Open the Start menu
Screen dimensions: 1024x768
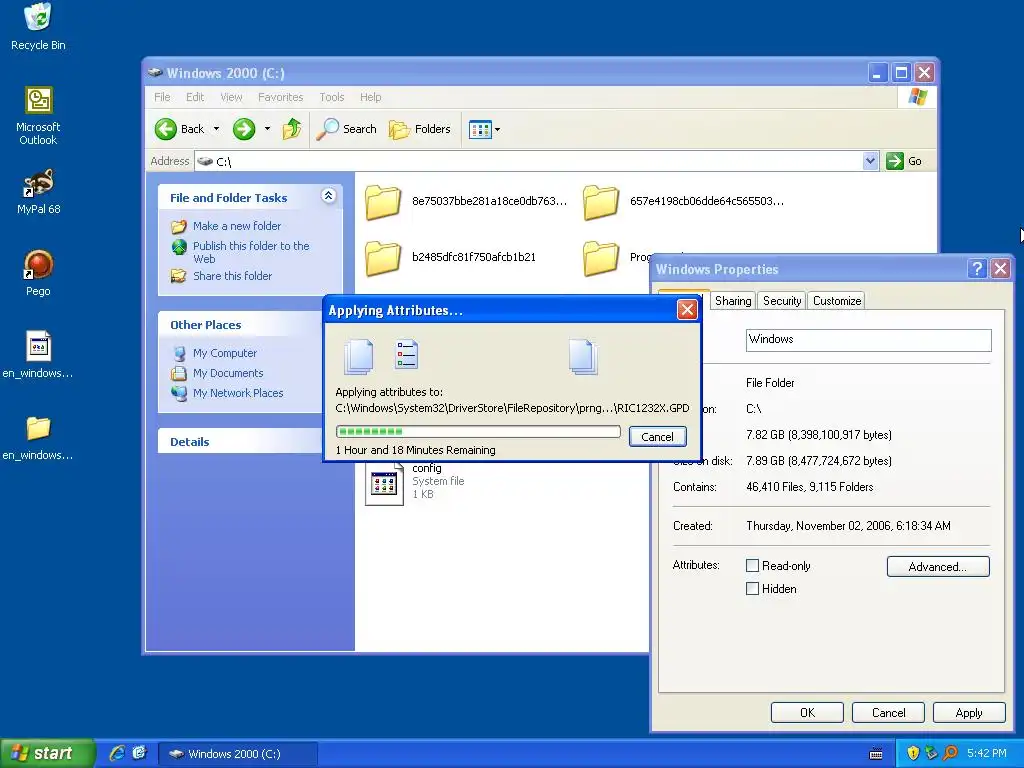[x=47, y=754]
